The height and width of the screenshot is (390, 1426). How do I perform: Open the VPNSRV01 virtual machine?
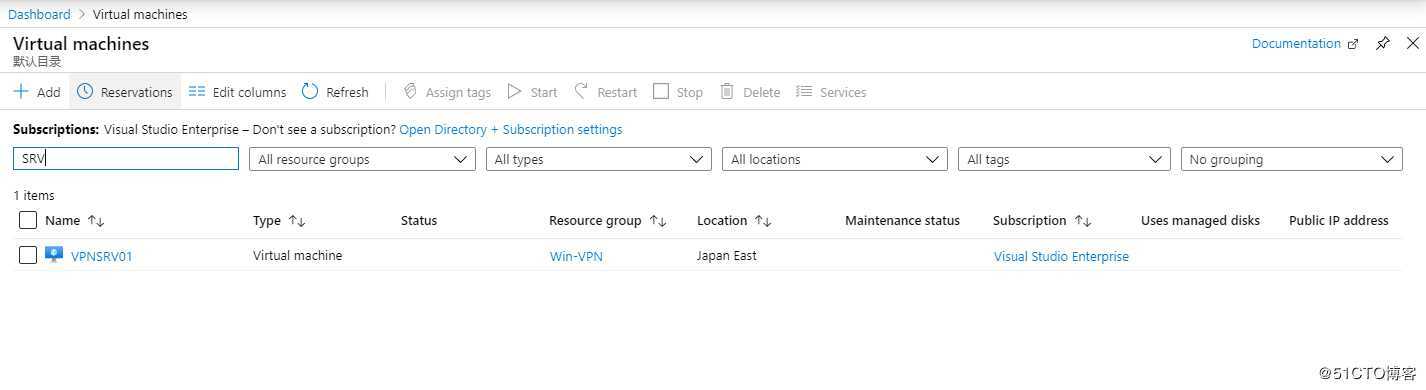(x=102, y=256)
